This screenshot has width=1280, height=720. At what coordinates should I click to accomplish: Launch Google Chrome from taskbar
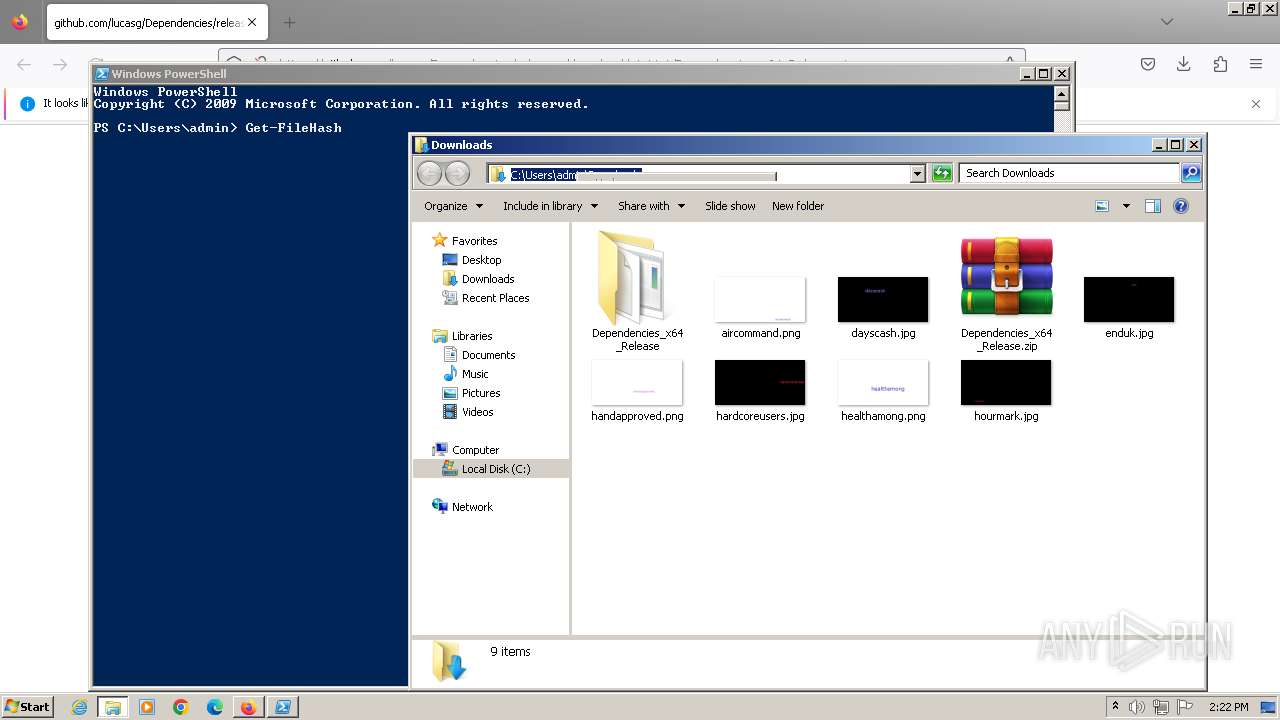181,707
